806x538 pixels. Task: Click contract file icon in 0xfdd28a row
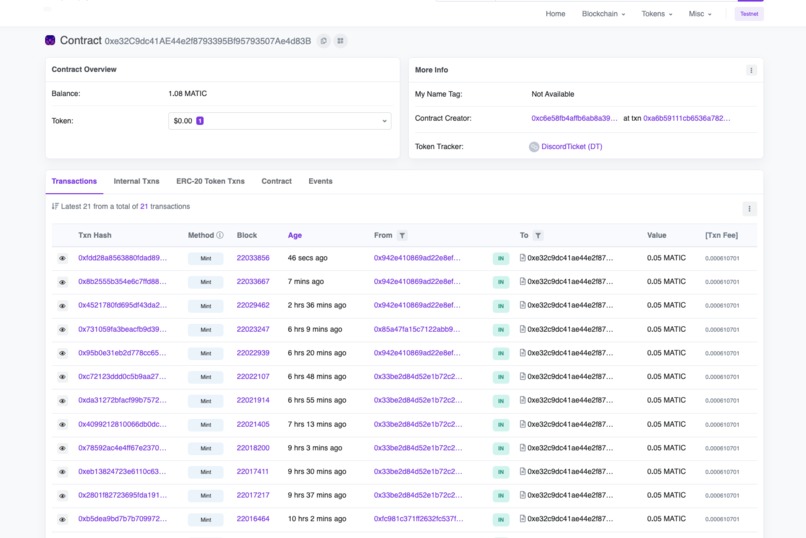[523, 257]
